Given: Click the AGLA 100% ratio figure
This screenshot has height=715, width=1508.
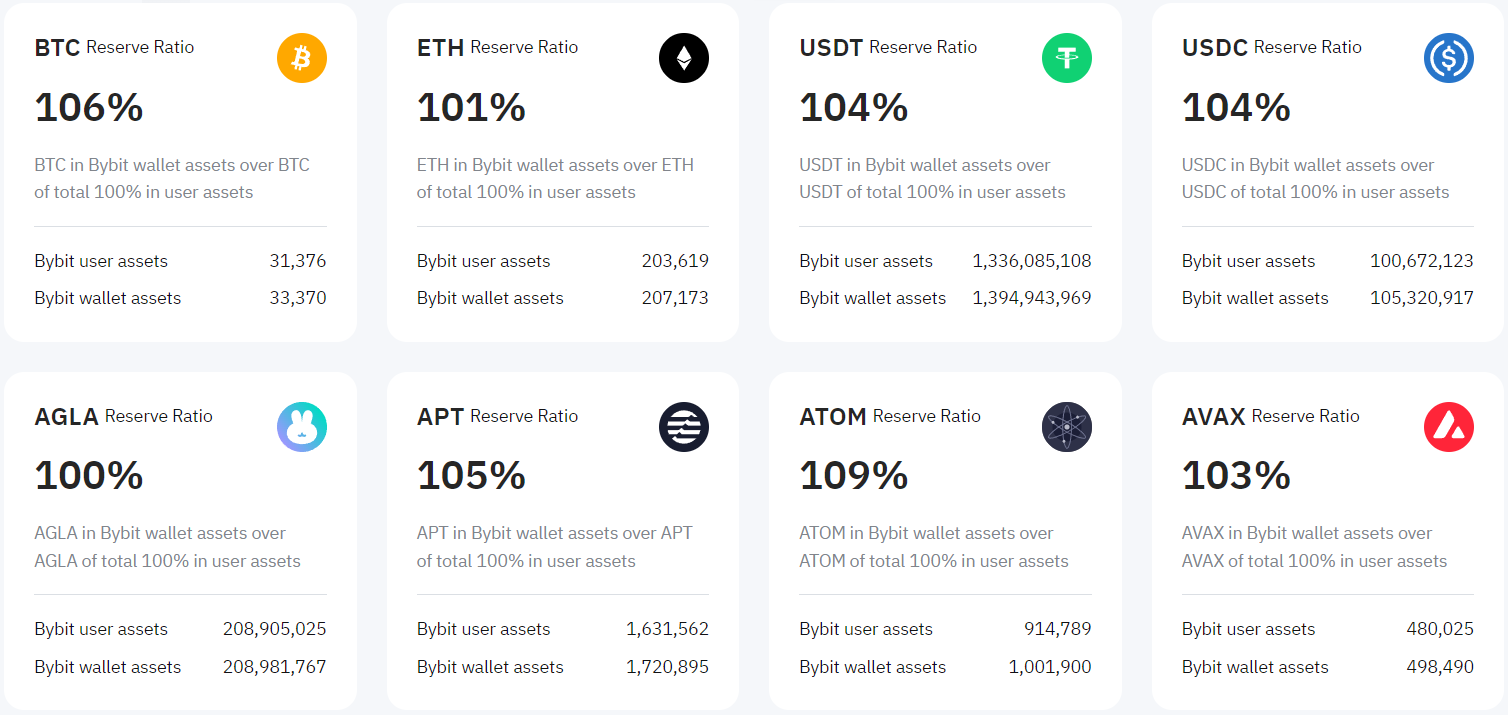Looking at the screenshot, I should coord(89,476).
